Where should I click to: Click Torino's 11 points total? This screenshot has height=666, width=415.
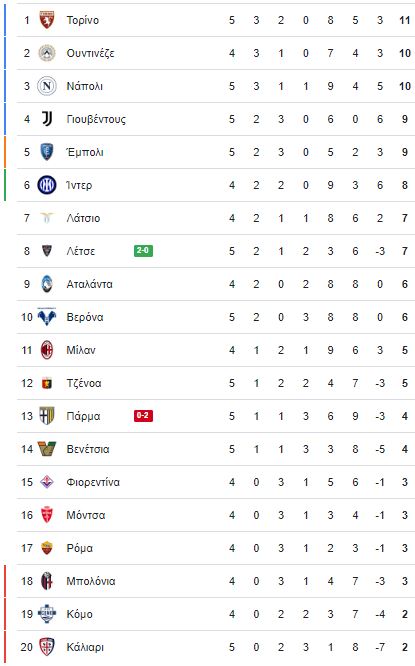(x=405, y=20)
